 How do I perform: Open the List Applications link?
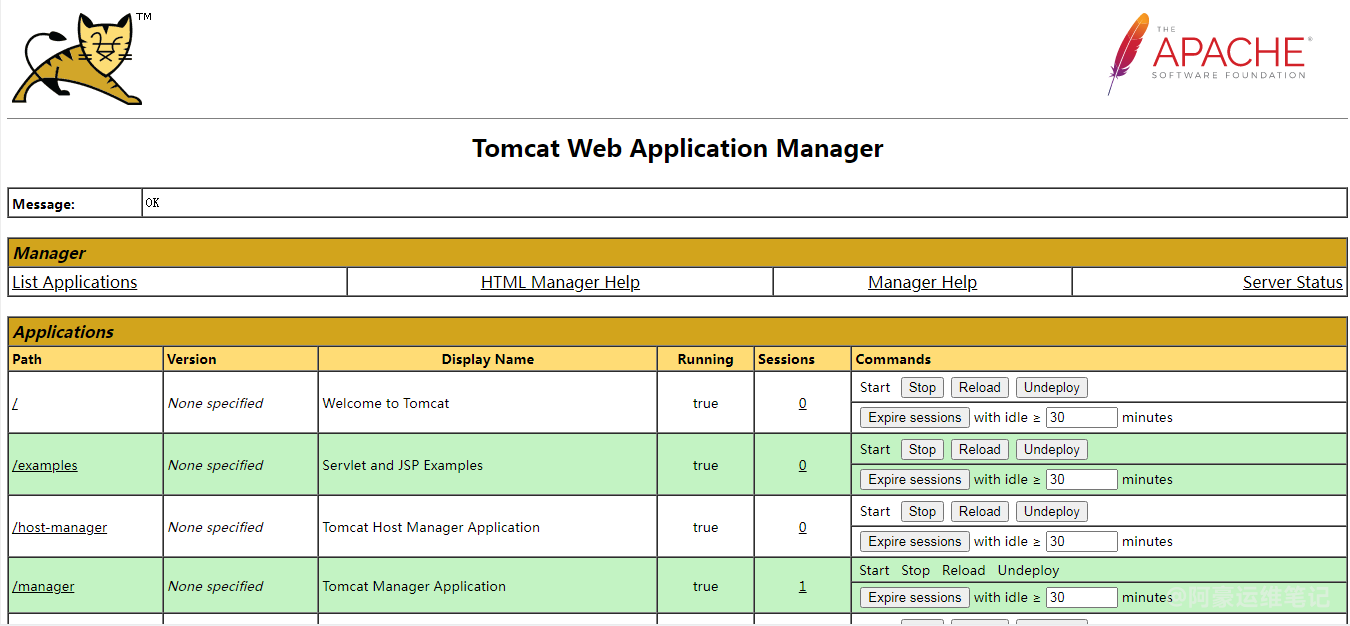point(75,282)
